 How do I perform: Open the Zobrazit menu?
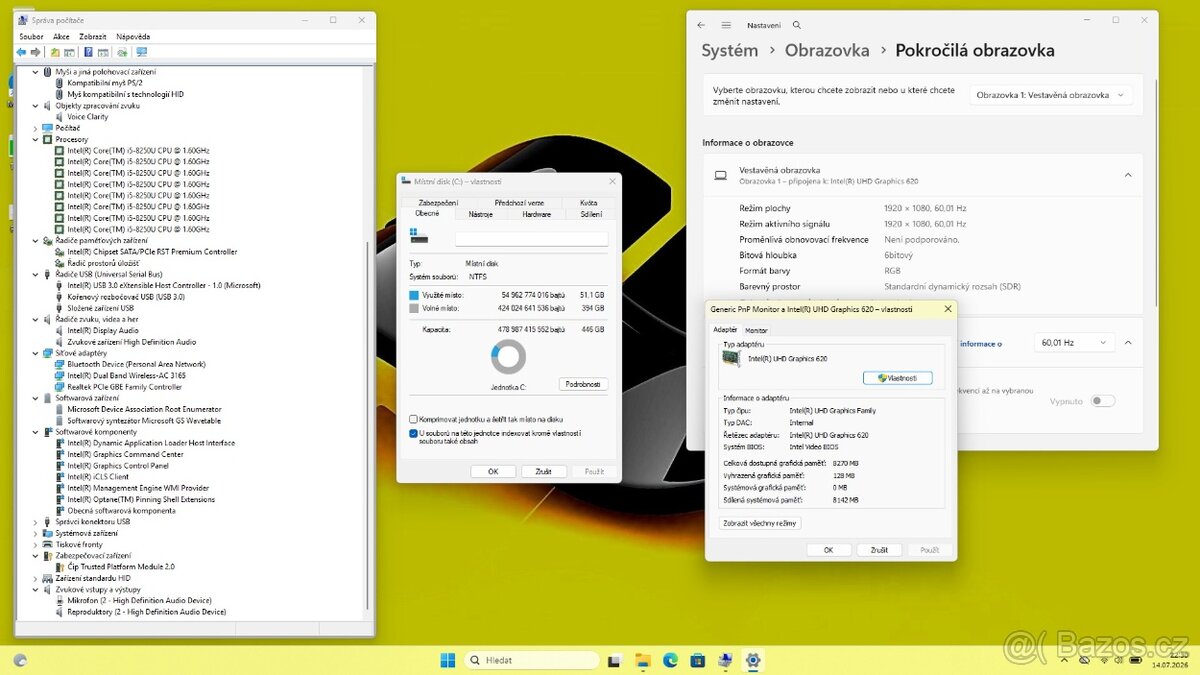93,36
